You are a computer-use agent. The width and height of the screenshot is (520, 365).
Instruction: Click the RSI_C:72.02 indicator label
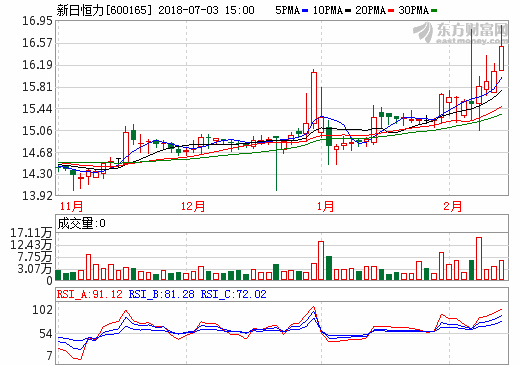coord(233,294)
